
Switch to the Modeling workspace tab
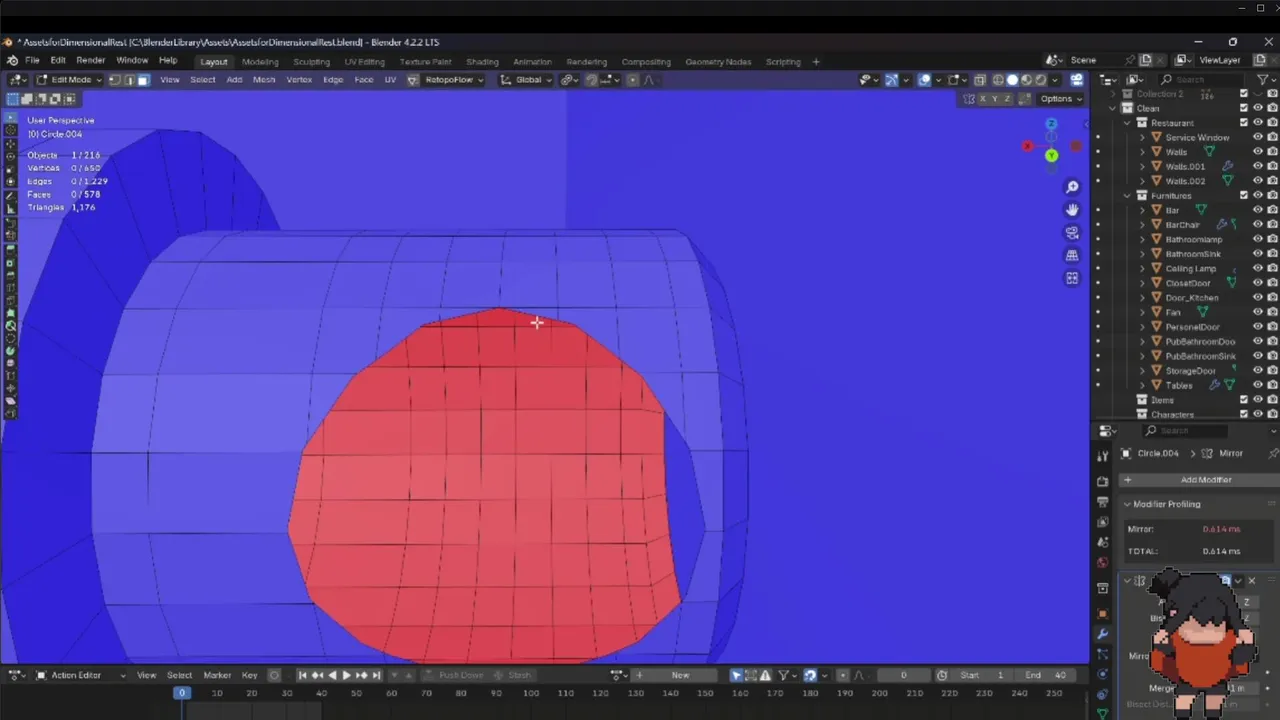(x=260, y=62)
